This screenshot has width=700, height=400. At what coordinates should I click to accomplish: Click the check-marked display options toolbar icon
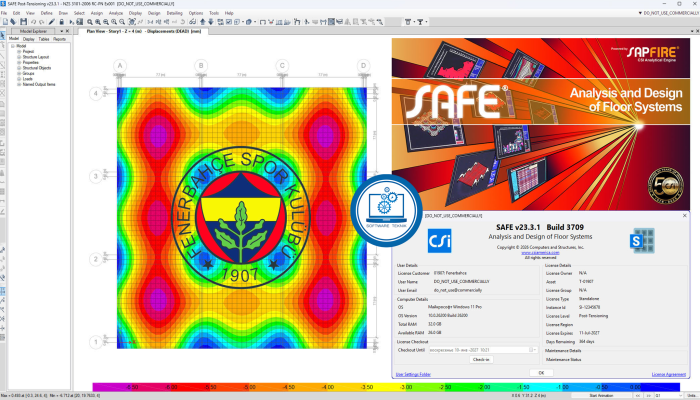[x=229, y=22]
